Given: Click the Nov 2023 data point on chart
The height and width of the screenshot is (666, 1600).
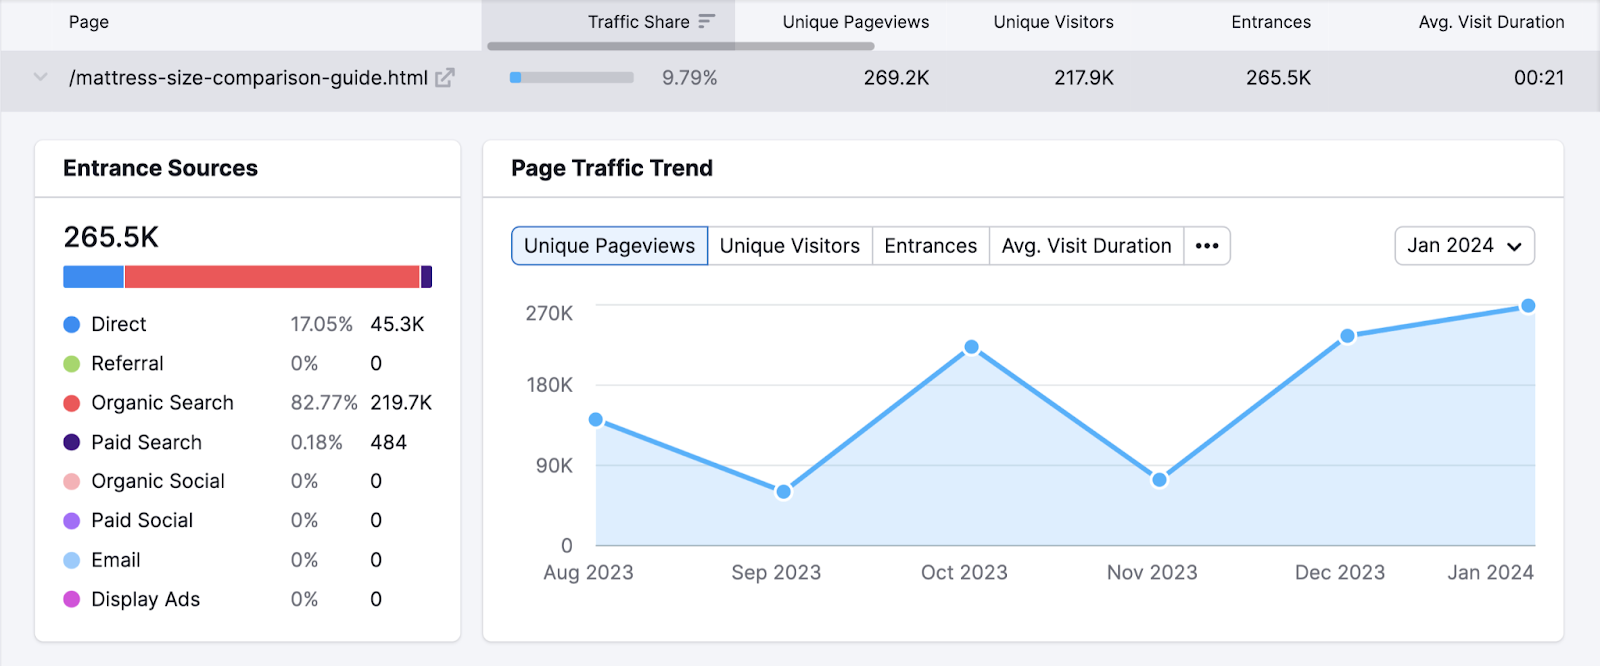Looking at the screenshot, I should click(1159, 480).
